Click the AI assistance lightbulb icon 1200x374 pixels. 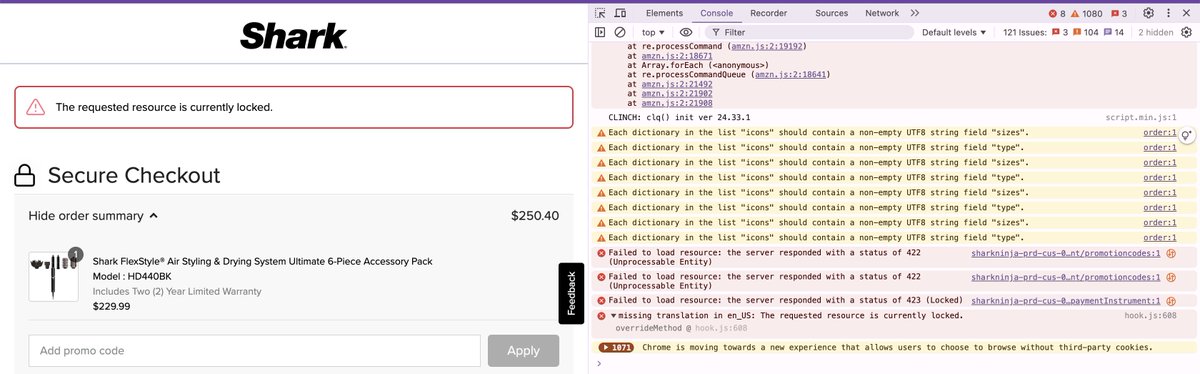(x=1188, y=136)
